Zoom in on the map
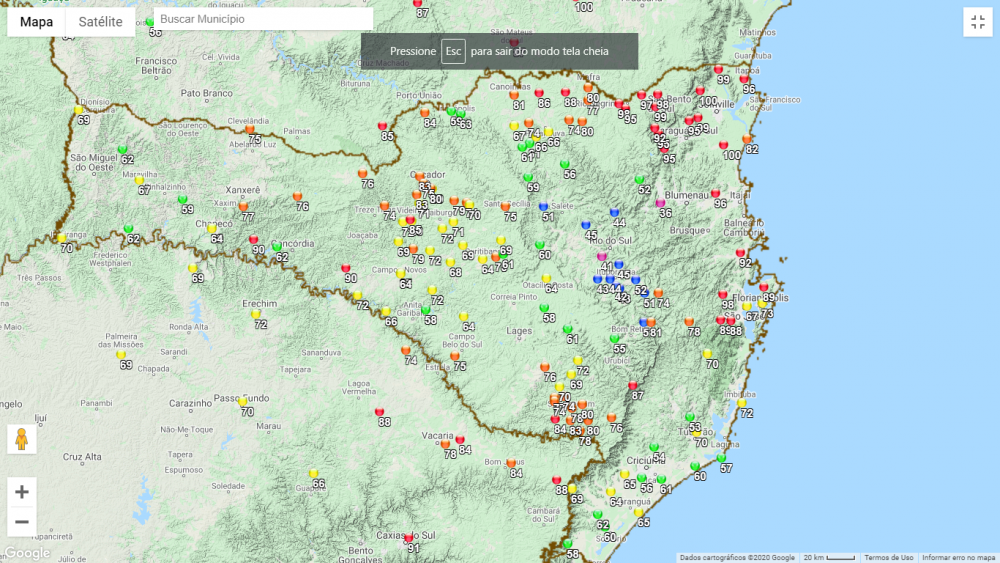 [x=22, y=492]
